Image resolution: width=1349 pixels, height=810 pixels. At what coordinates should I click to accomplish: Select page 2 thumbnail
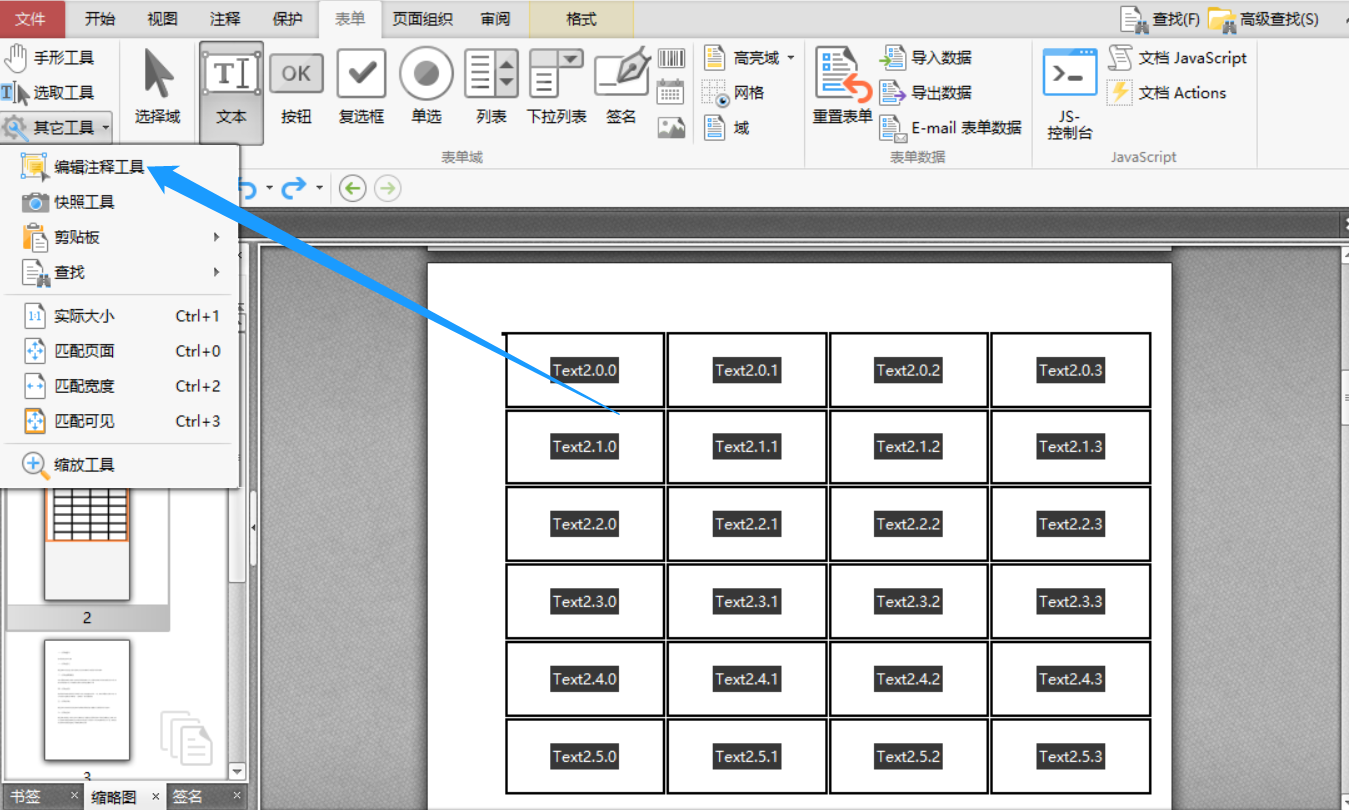[87, 545]
